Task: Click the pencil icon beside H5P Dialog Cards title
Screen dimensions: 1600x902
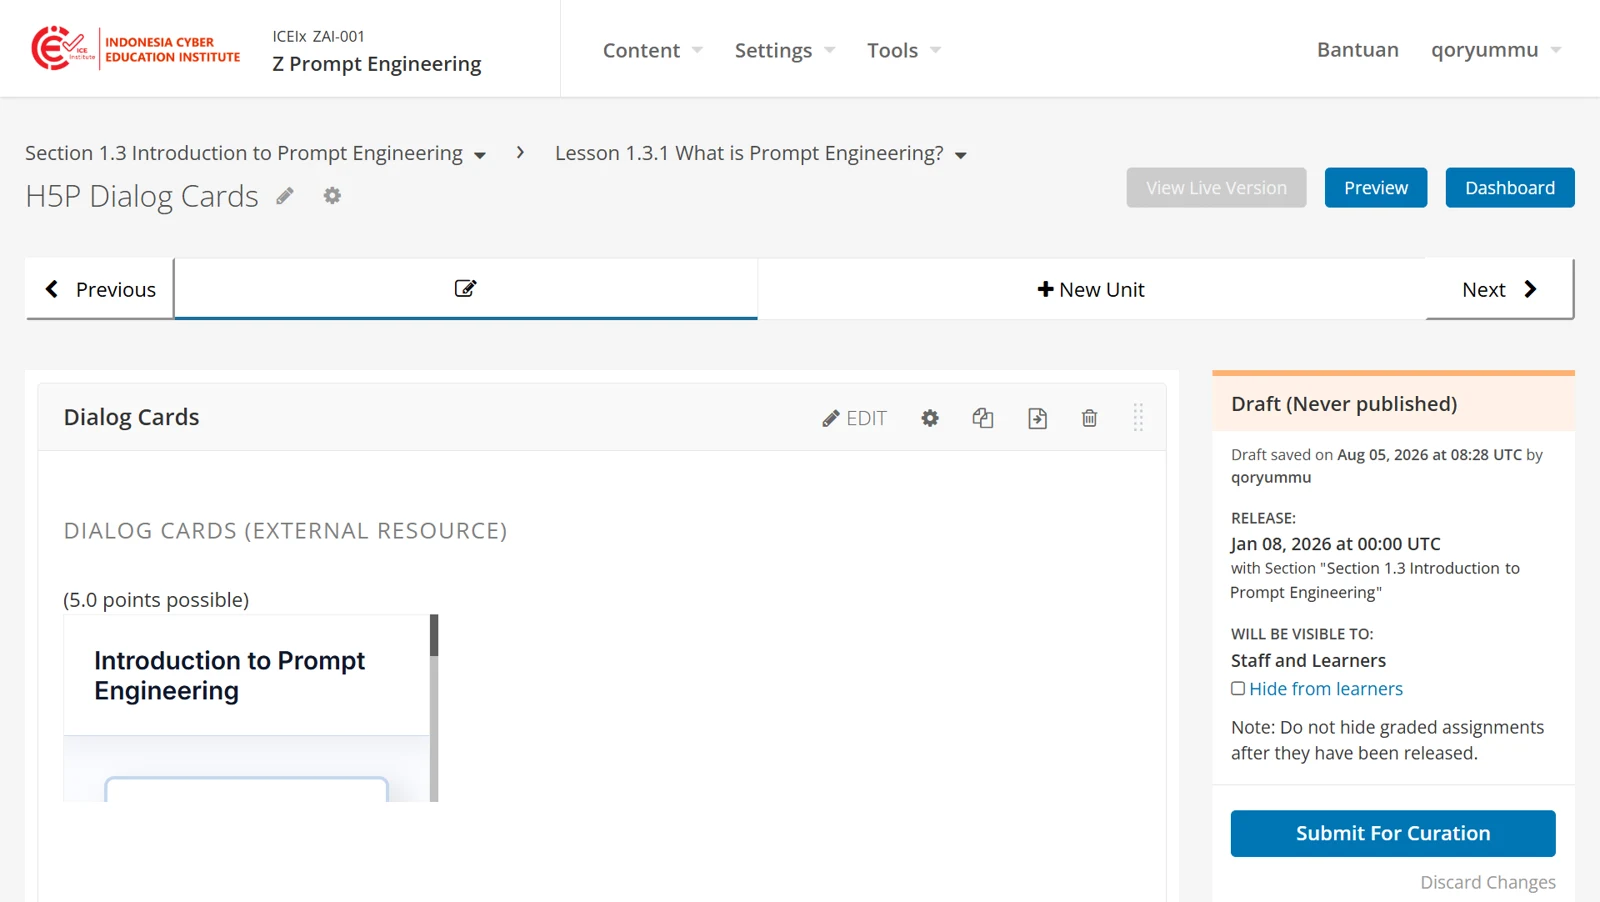Action: (285, 196)
